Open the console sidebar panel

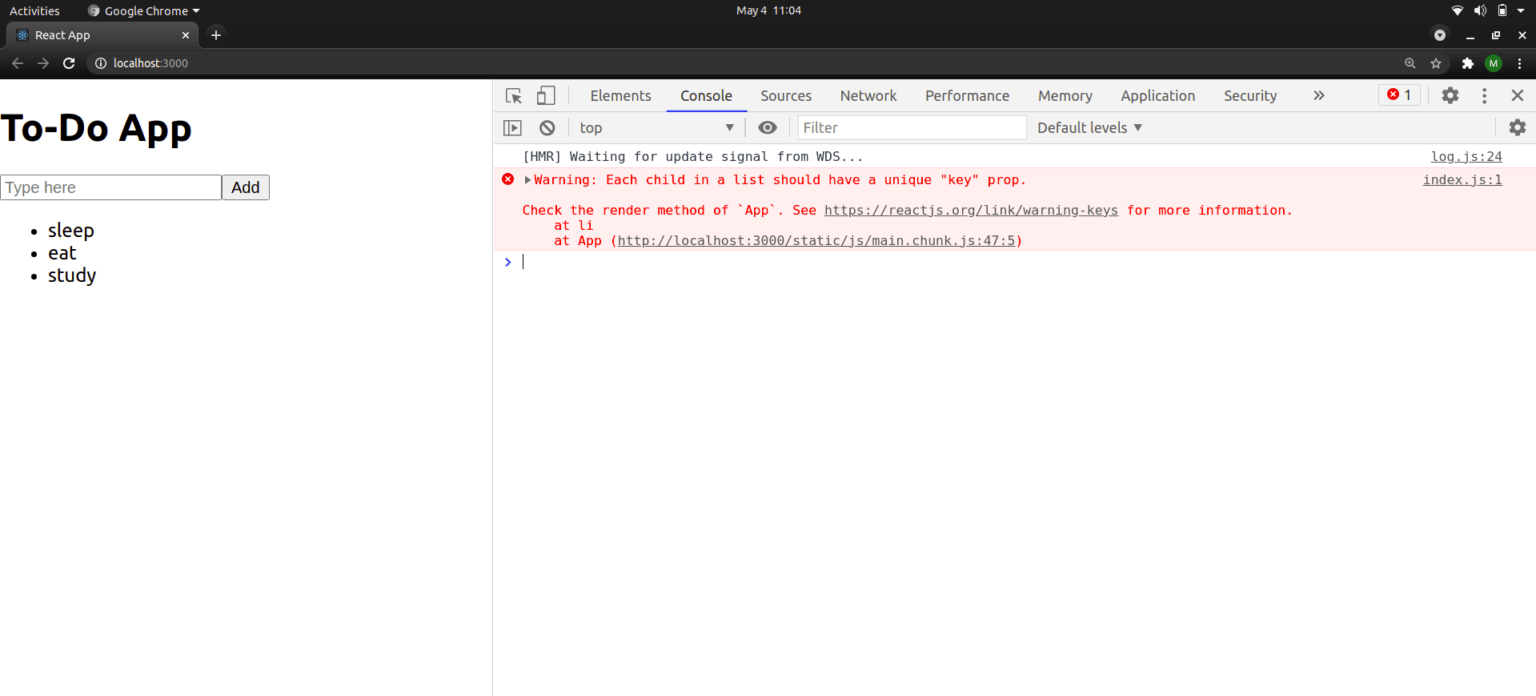click(x=512, y=127)
